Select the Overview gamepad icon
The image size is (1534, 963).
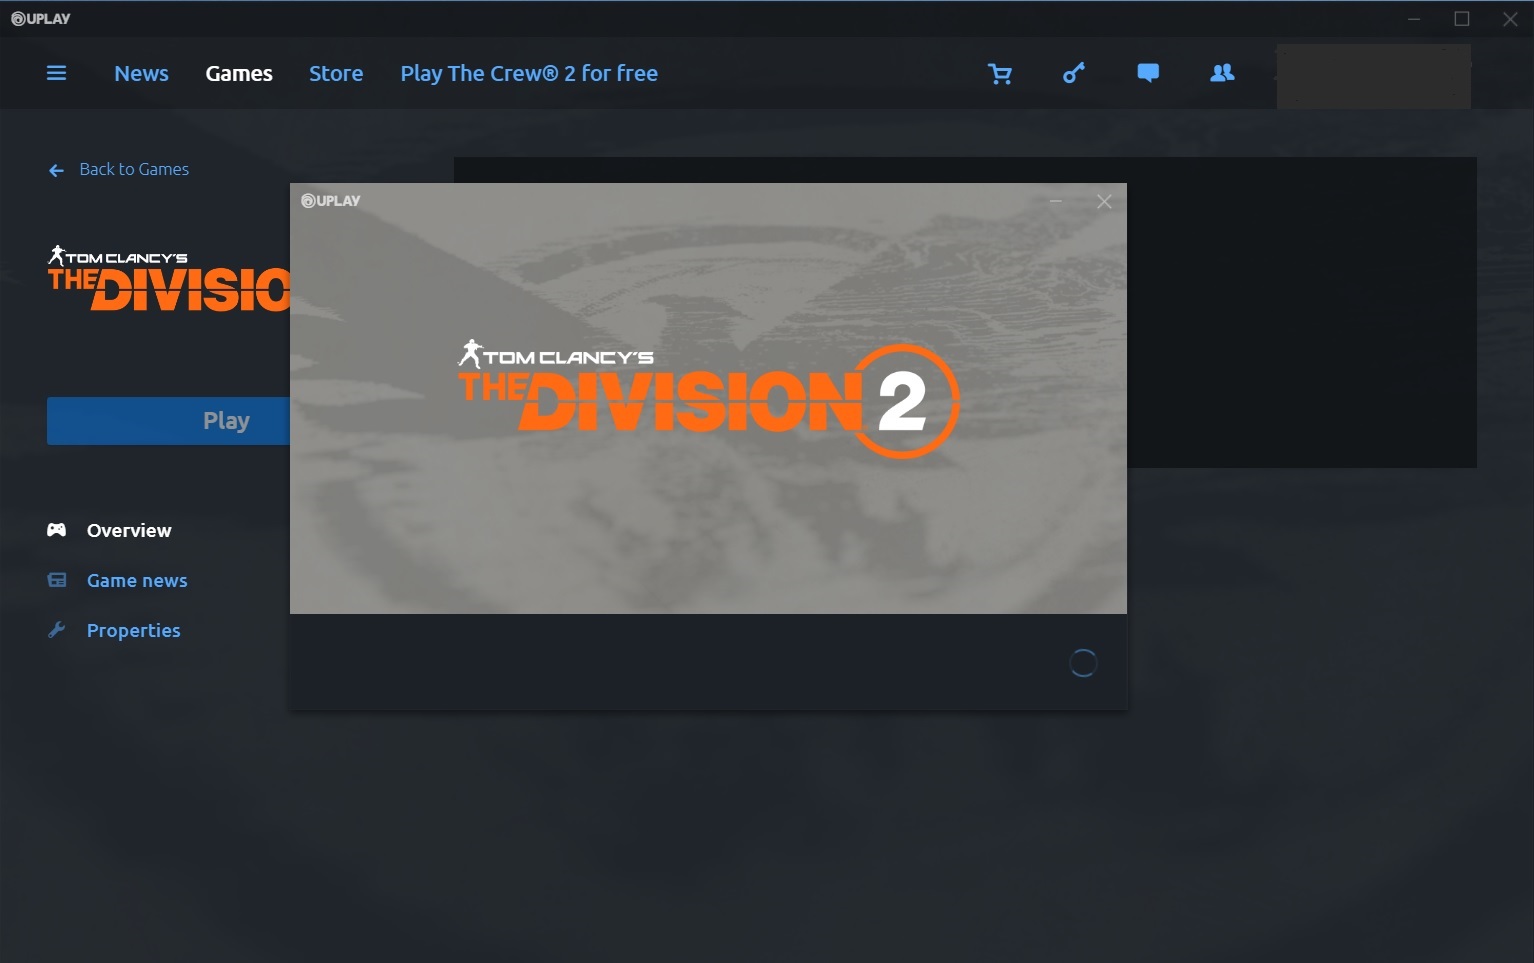(x=56, y=530)
